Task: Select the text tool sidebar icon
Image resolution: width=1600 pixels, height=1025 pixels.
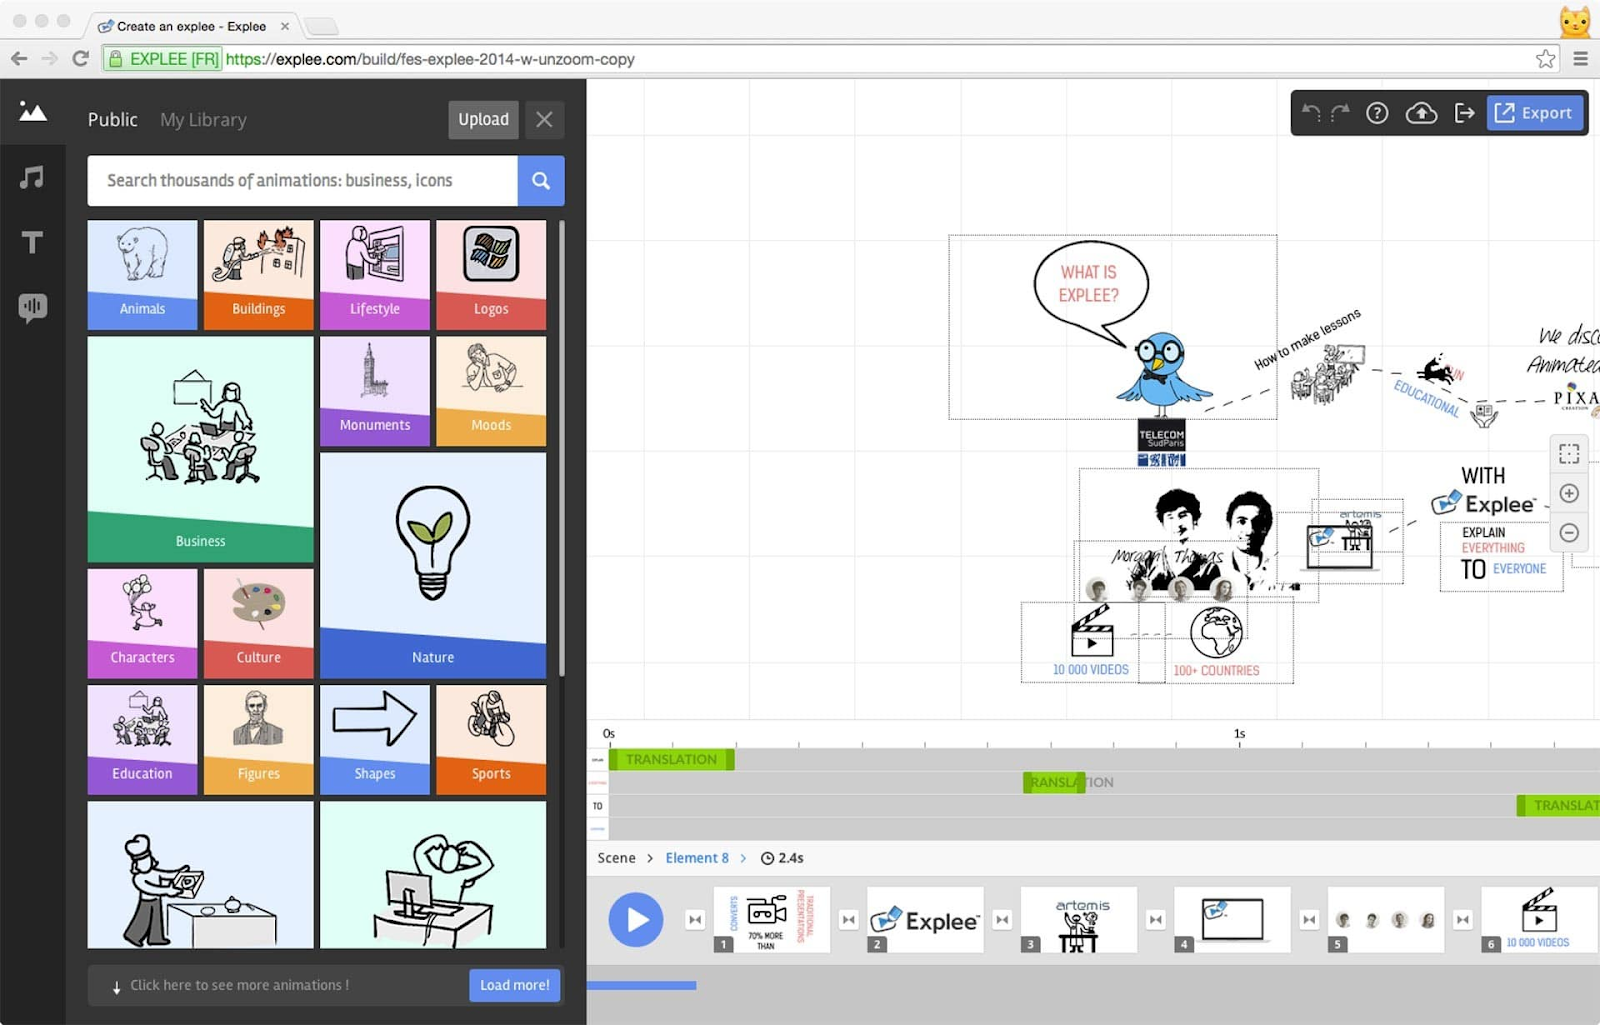Action: point(32,242)
